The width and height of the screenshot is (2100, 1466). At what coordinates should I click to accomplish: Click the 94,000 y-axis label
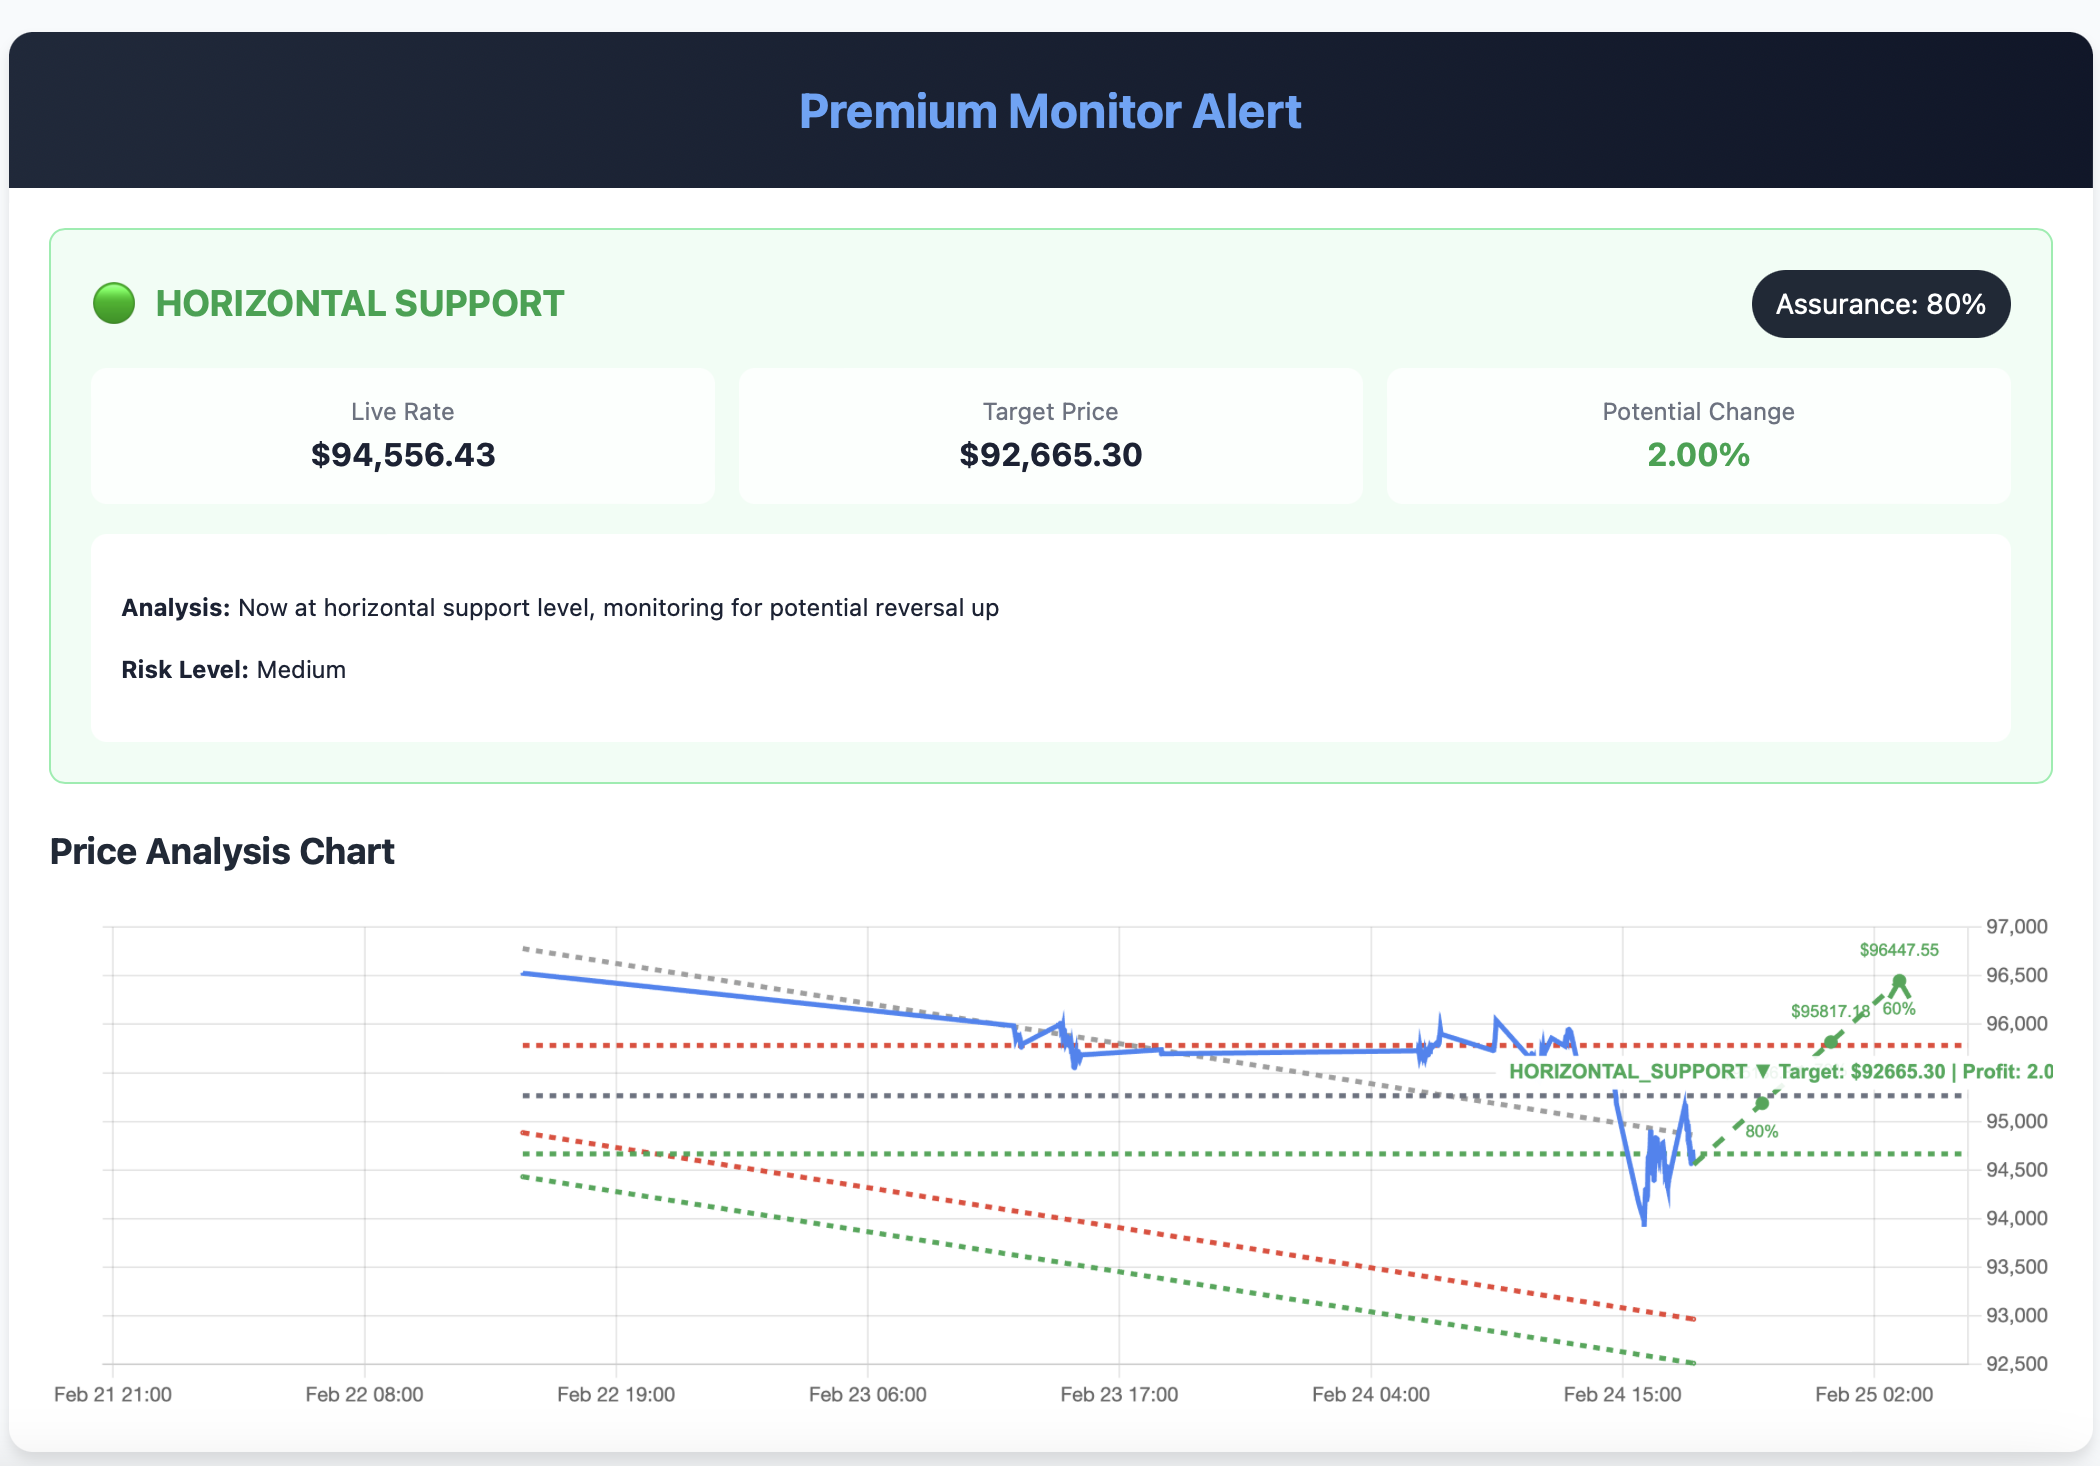(2016, 1218)
